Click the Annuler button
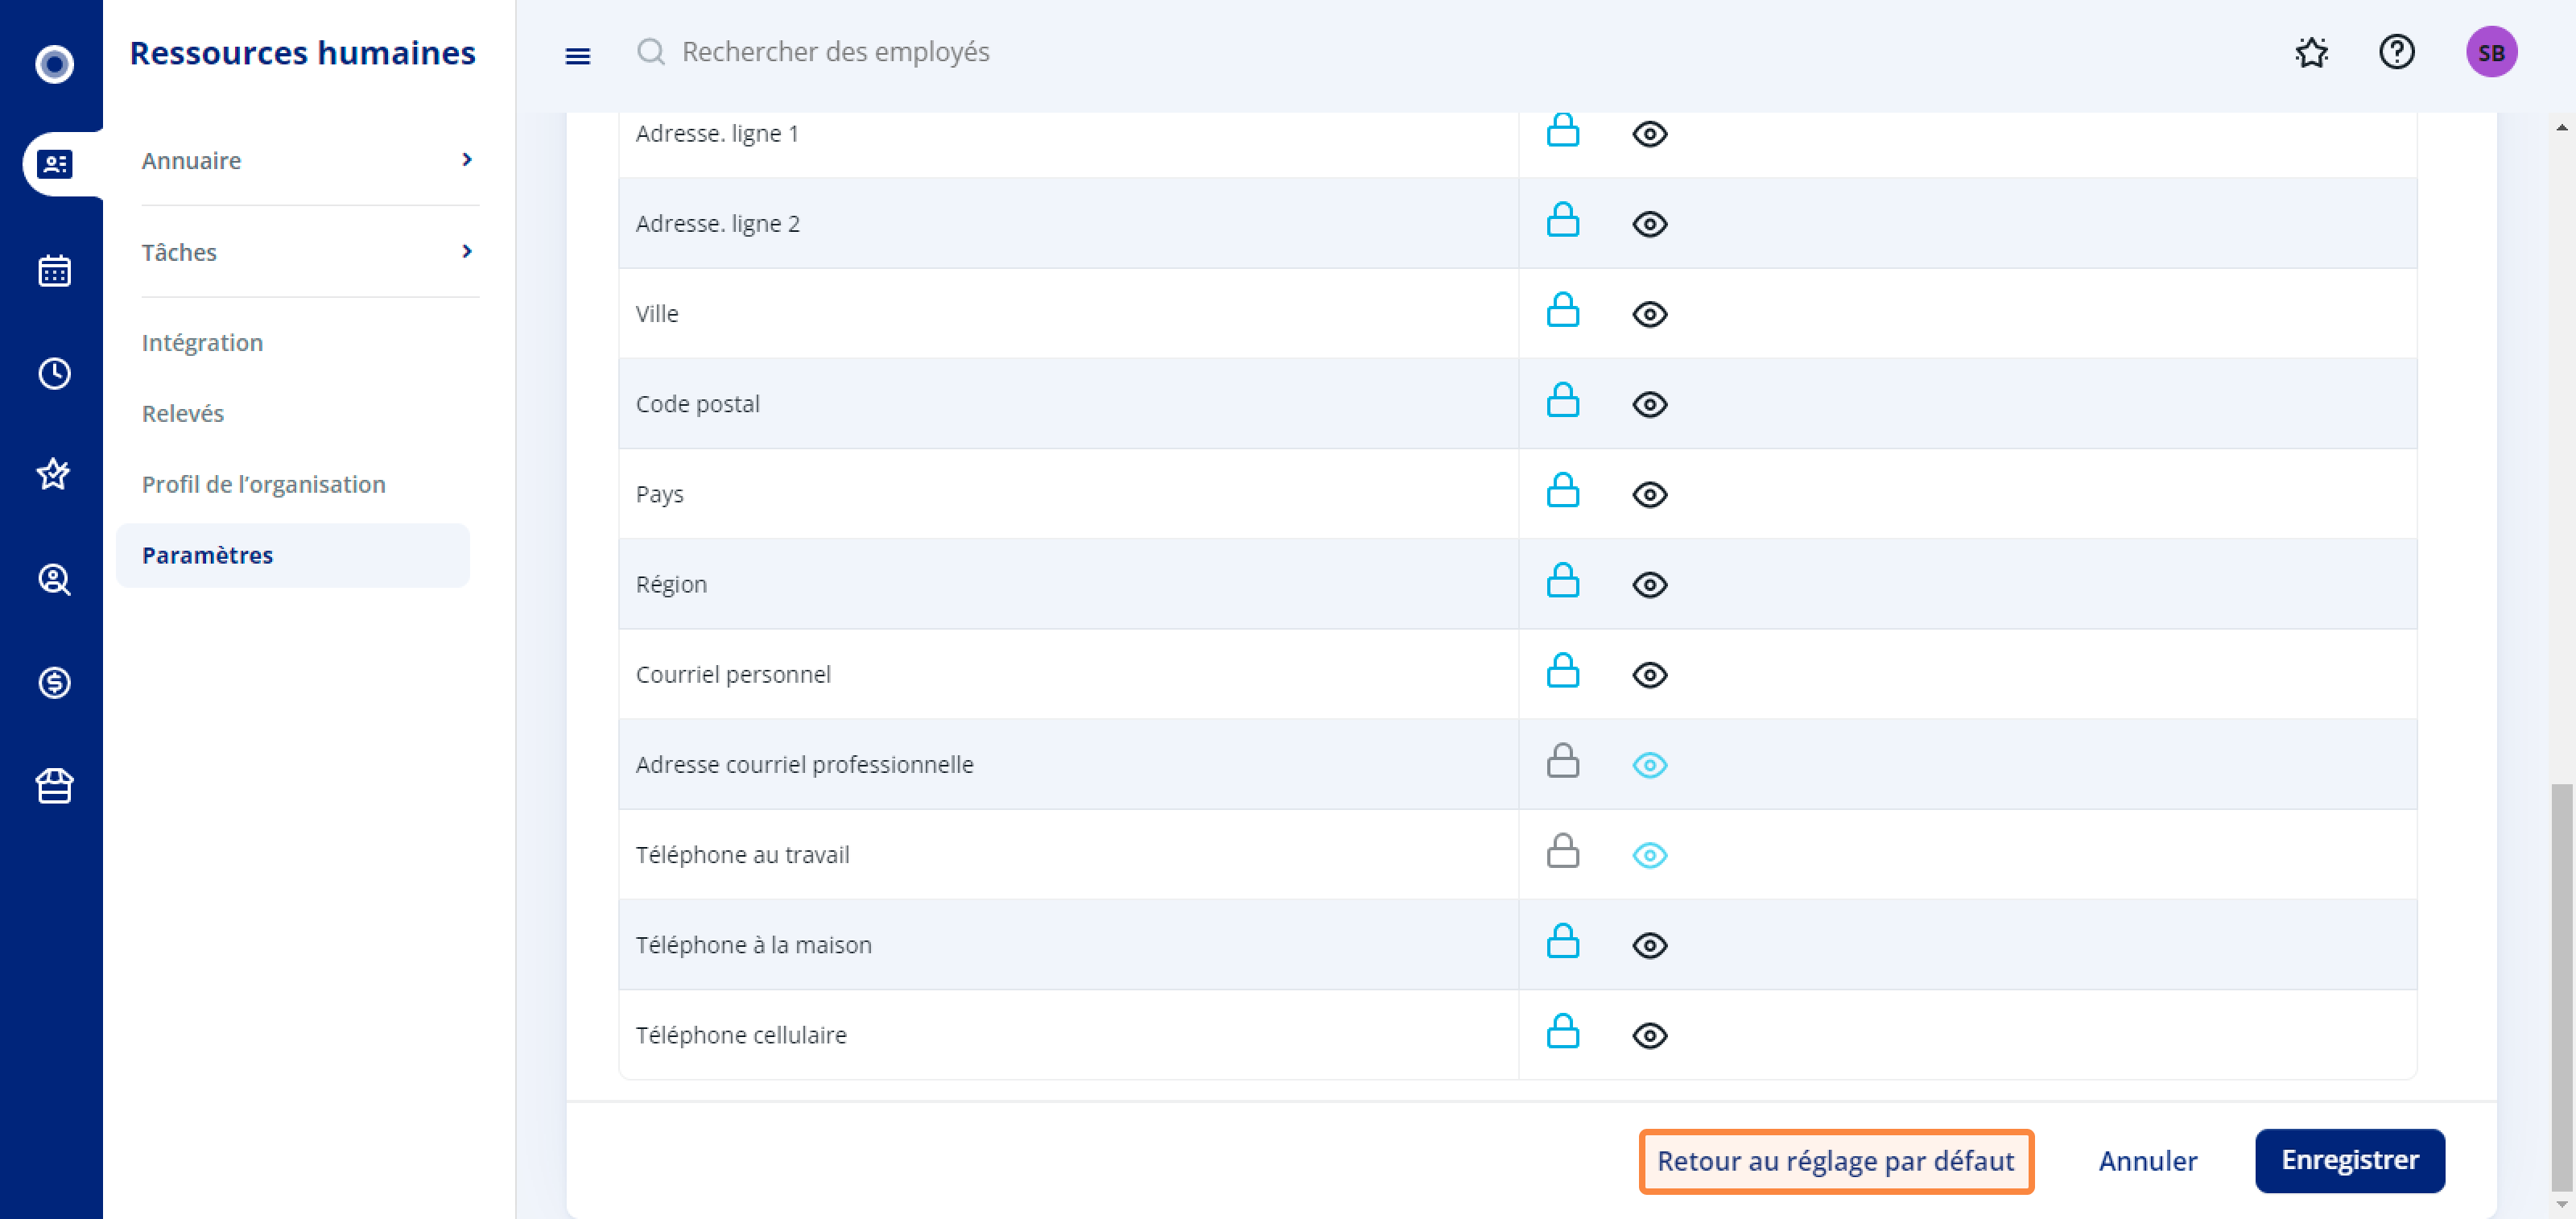 point(2146,1161)
